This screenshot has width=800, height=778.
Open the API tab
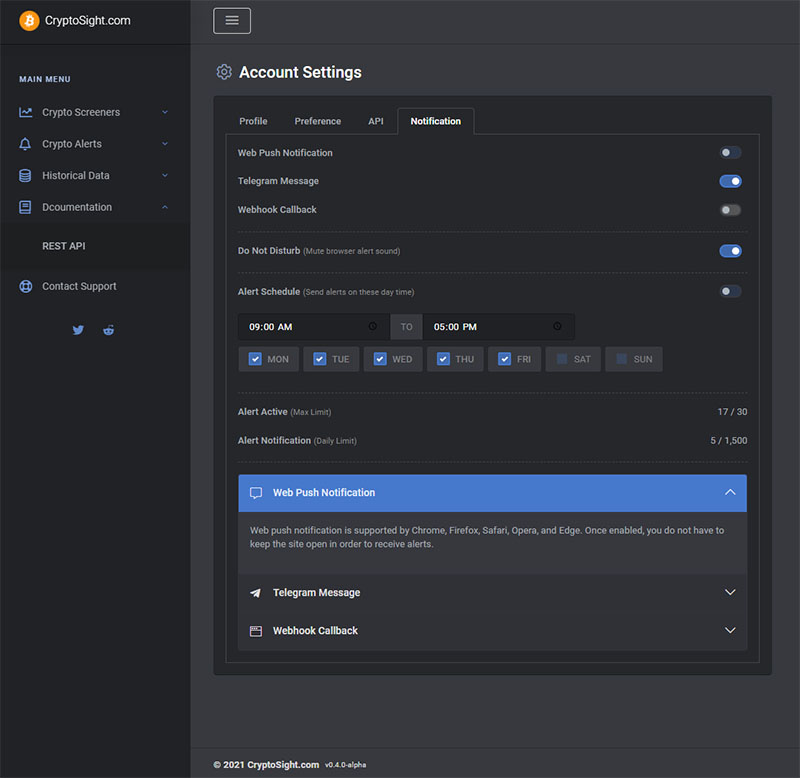coord(375,121)
